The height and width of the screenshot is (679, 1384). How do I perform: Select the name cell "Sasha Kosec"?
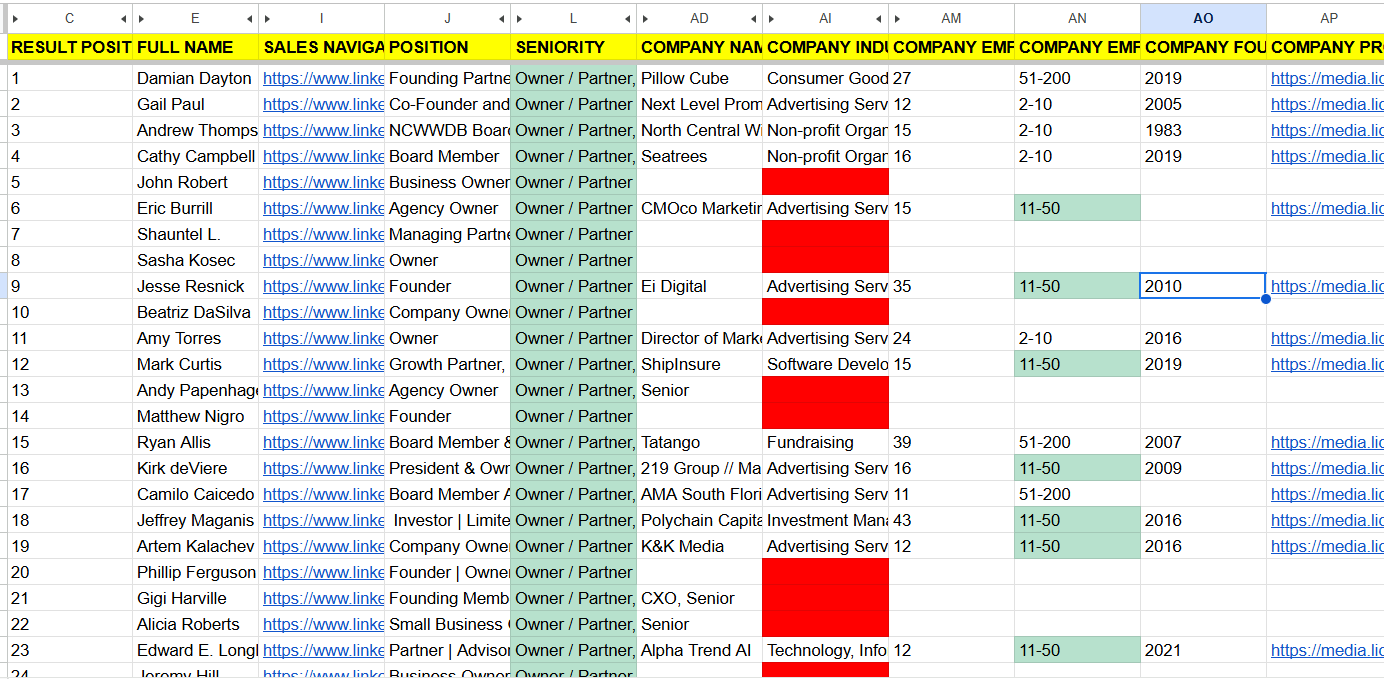(x=195, y=260)
